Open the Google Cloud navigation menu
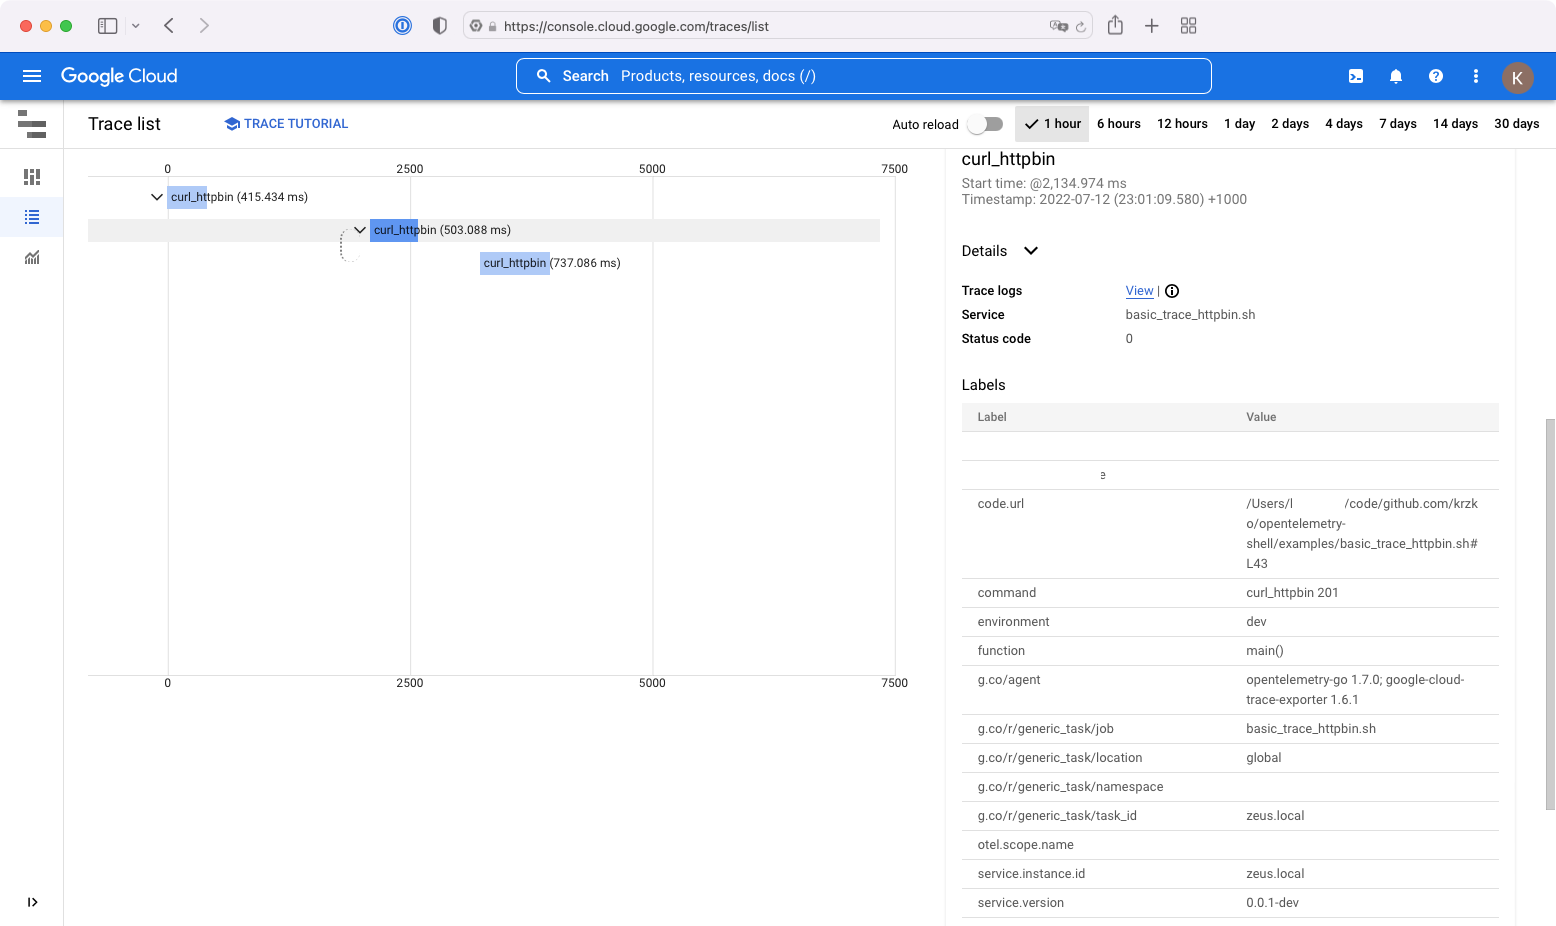Image resolution: width=1556 pixels, height=926 pixels. click(32, 76)
